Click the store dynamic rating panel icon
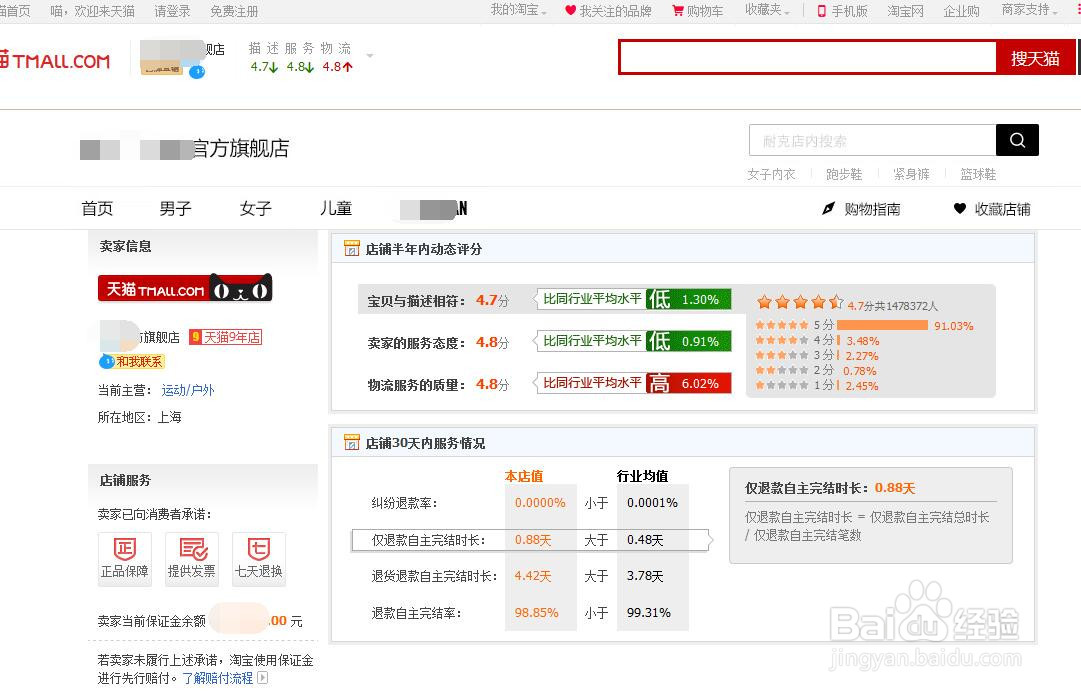 (x=352, y=248)
